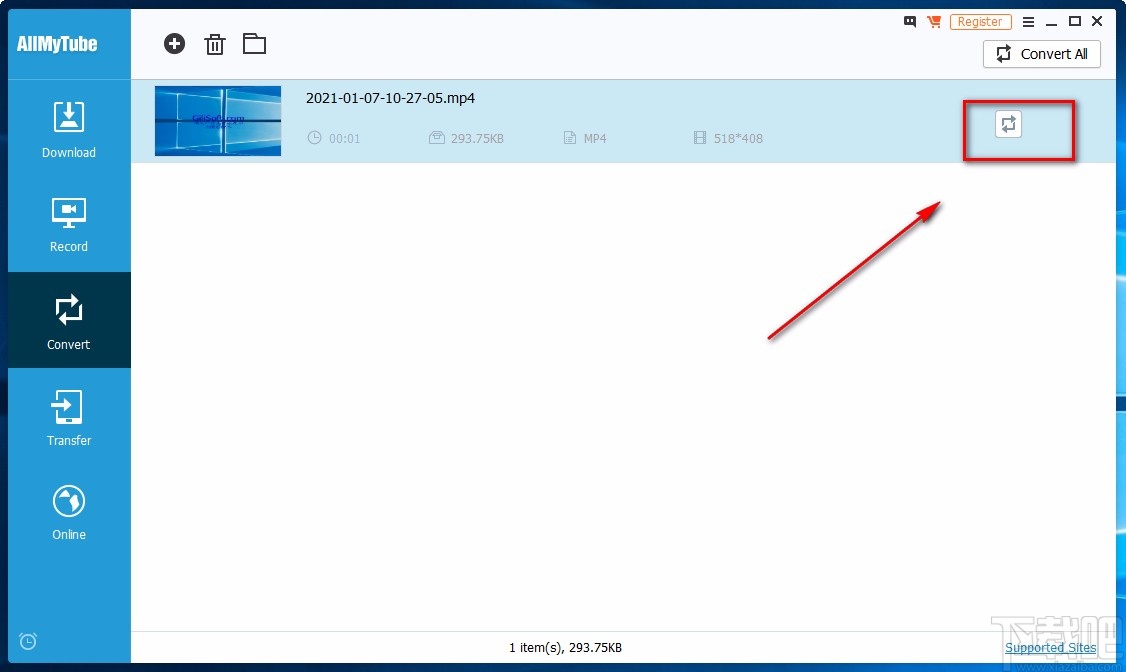Open the Transfer section
This screenshot has width=1126, height=672.
pos(69,417)
